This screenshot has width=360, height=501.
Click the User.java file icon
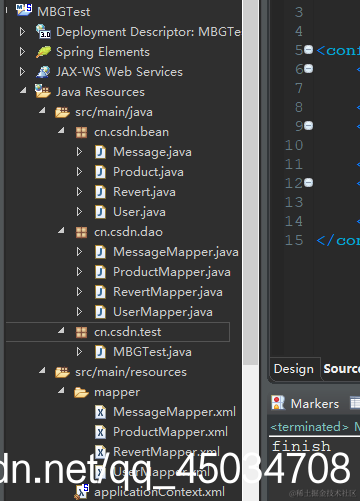pyautogui.click(x=100, y=212)
